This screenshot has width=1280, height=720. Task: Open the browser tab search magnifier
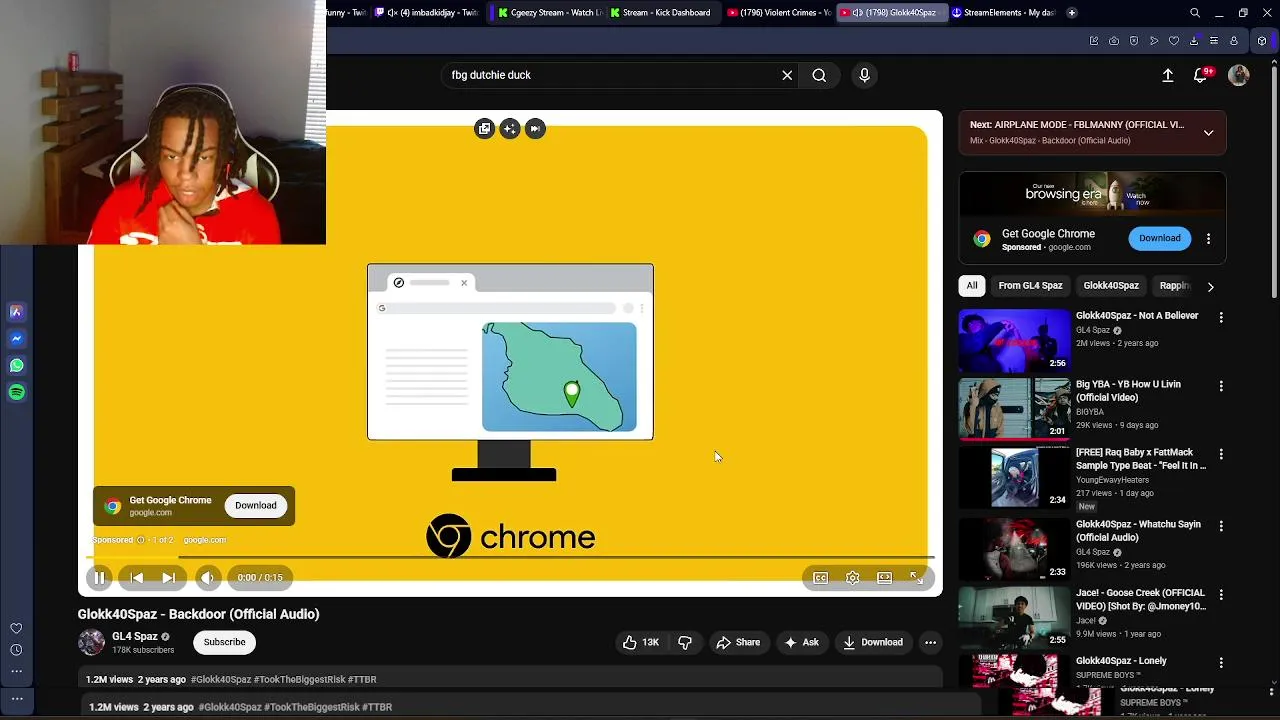pyautogui.click(x=1195, y=13)
